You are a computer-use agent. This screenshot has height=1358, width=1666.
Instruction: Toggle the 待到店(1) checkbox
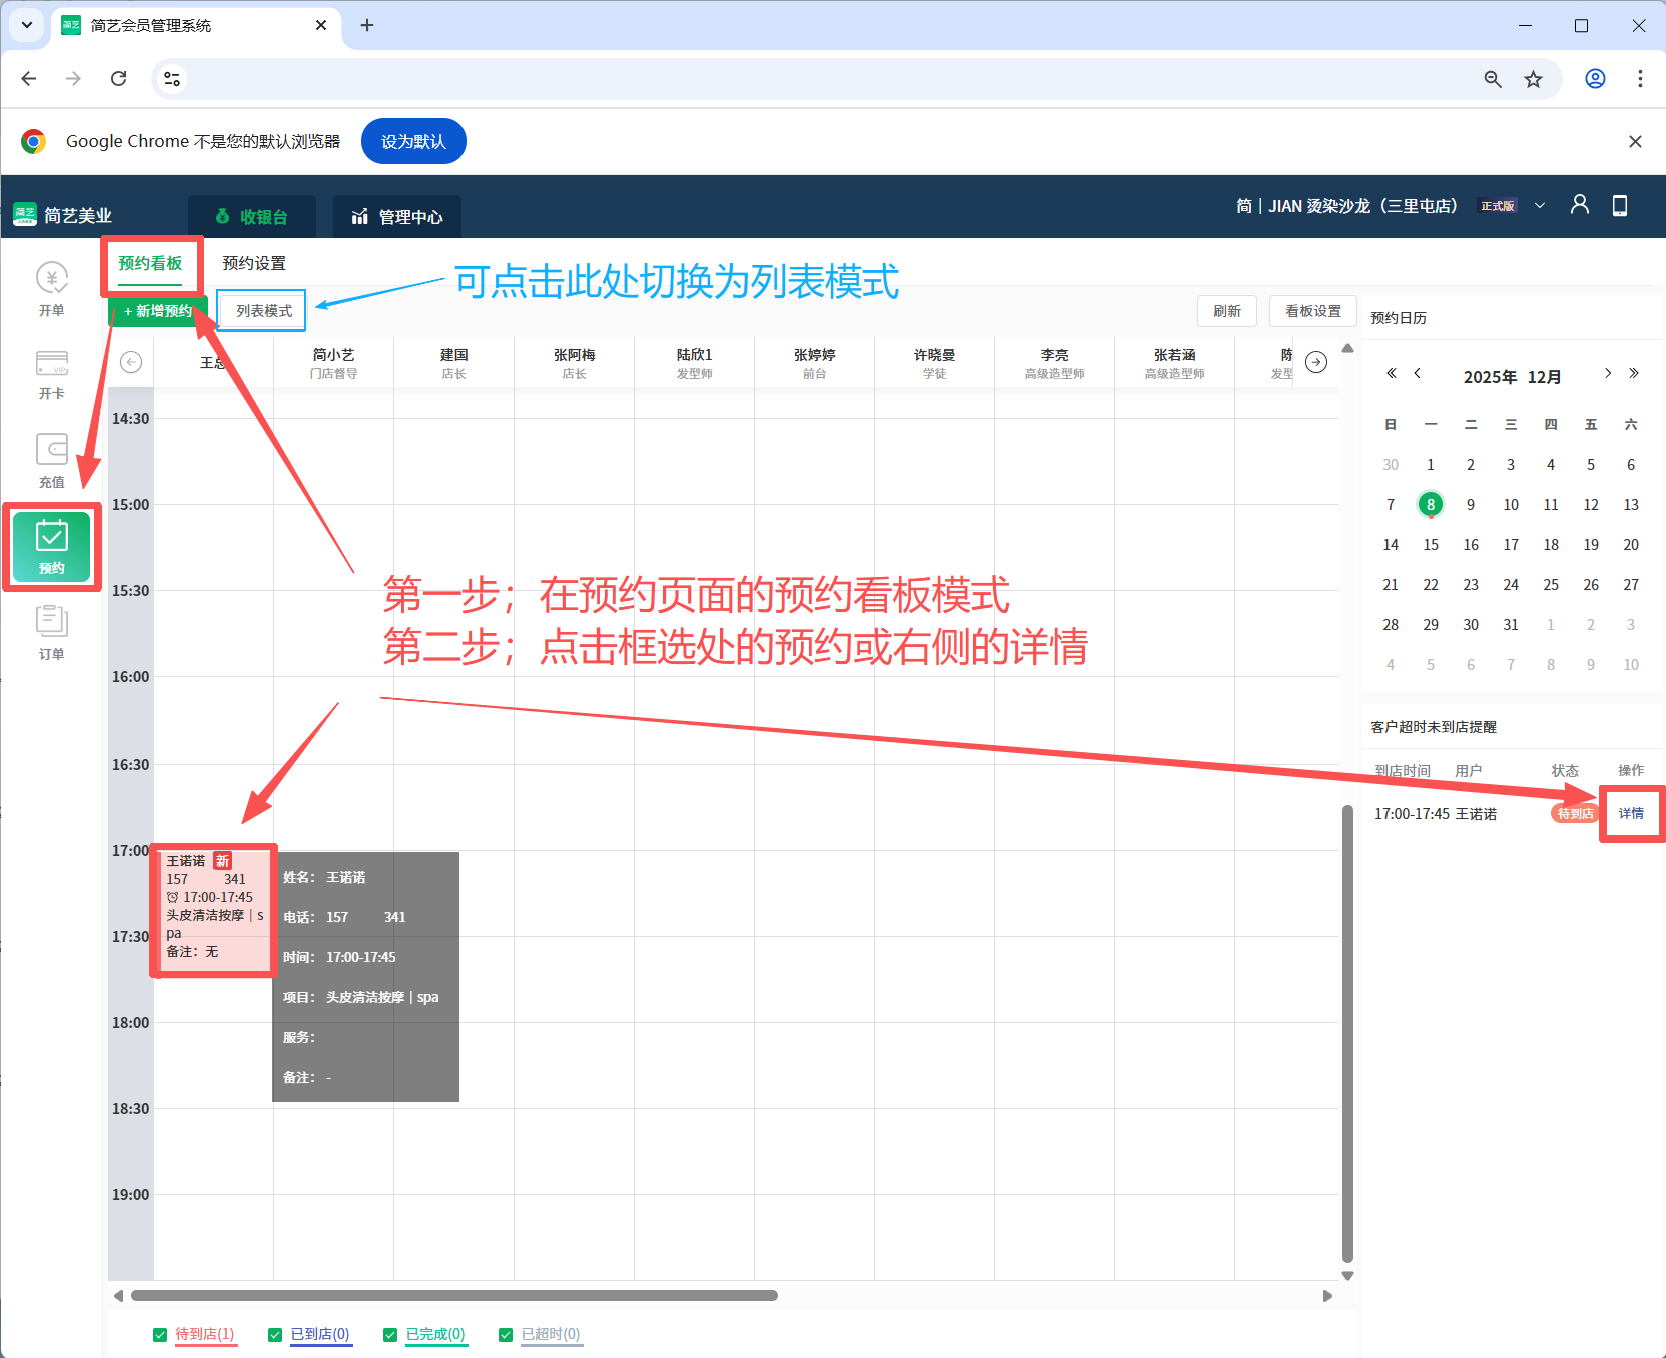click(x=160, y=1335)
